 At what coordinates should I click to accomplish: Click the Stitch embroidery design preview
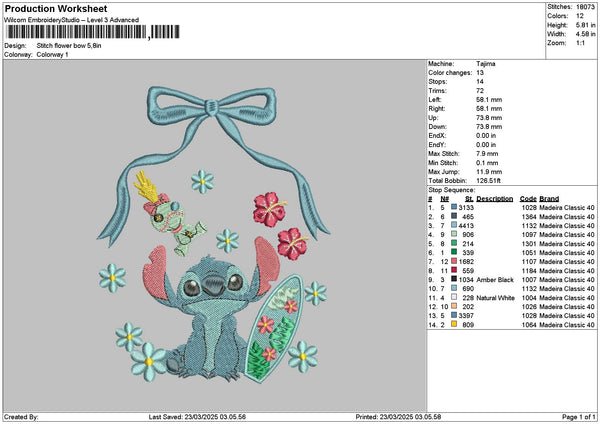[213, 235]
